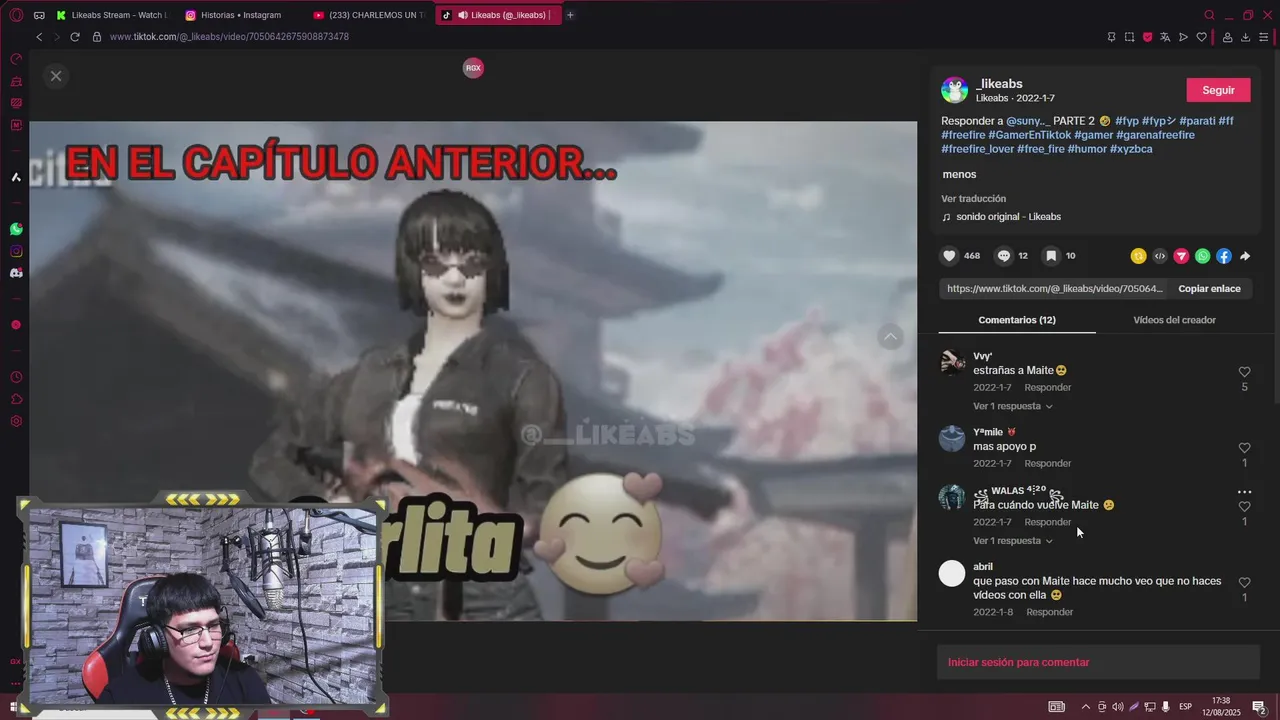
Task: Open the #GamerEnTiktok hashtag
Action: pos(1029,135)
